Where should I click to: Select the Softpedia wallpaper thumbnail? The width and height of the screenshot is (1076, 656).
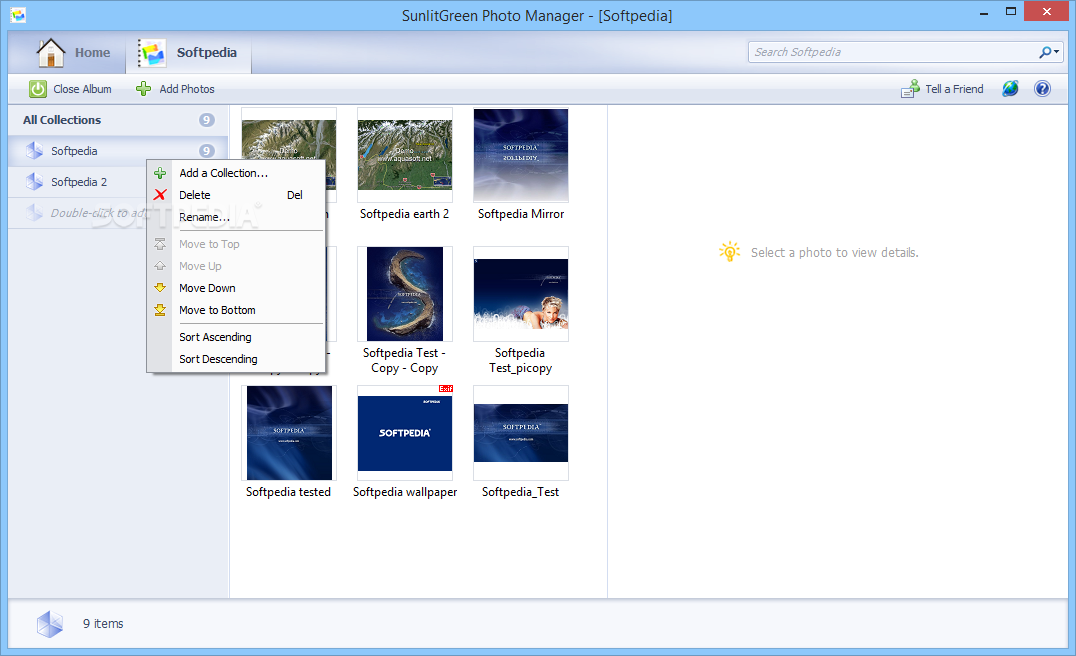[405, 433]
